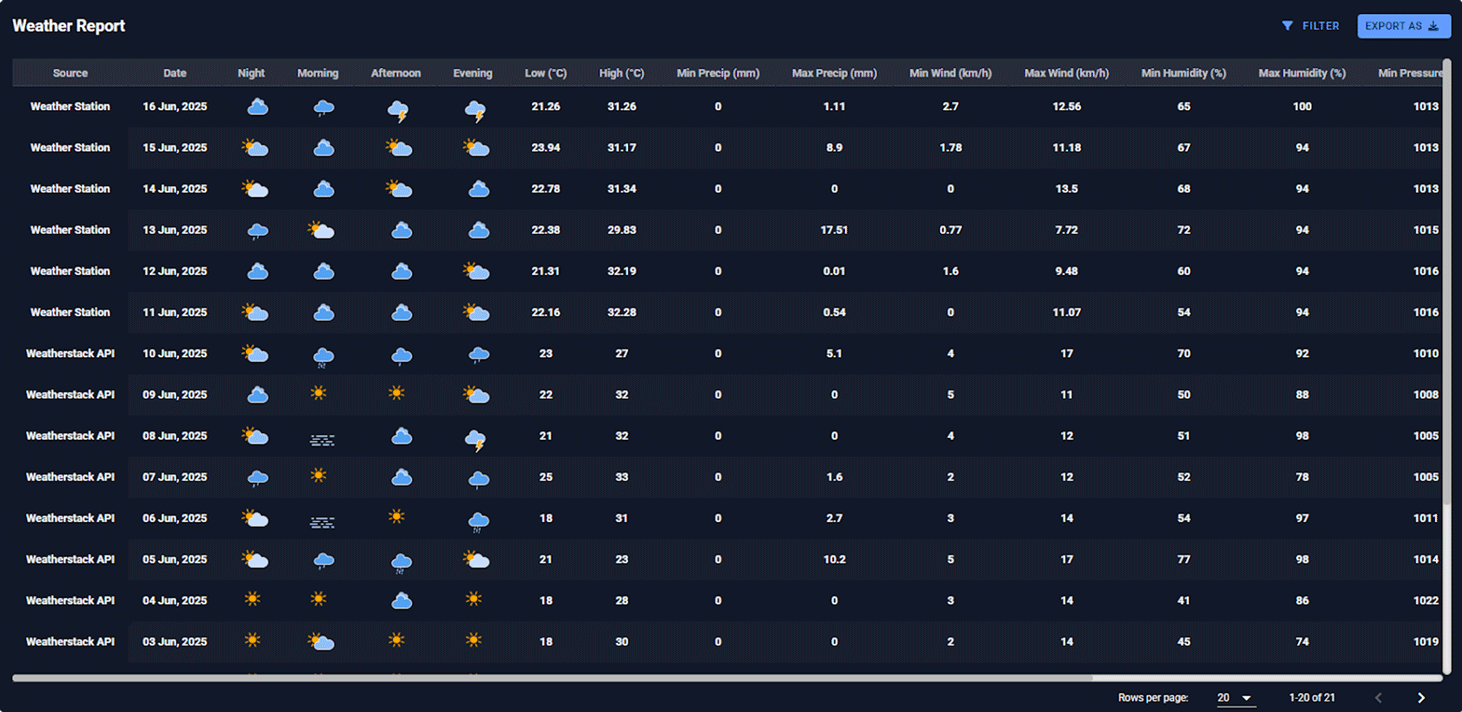Go to next page with right chevron
Viewport: 1462px width, 712px height.
(x=1421, y=697)
